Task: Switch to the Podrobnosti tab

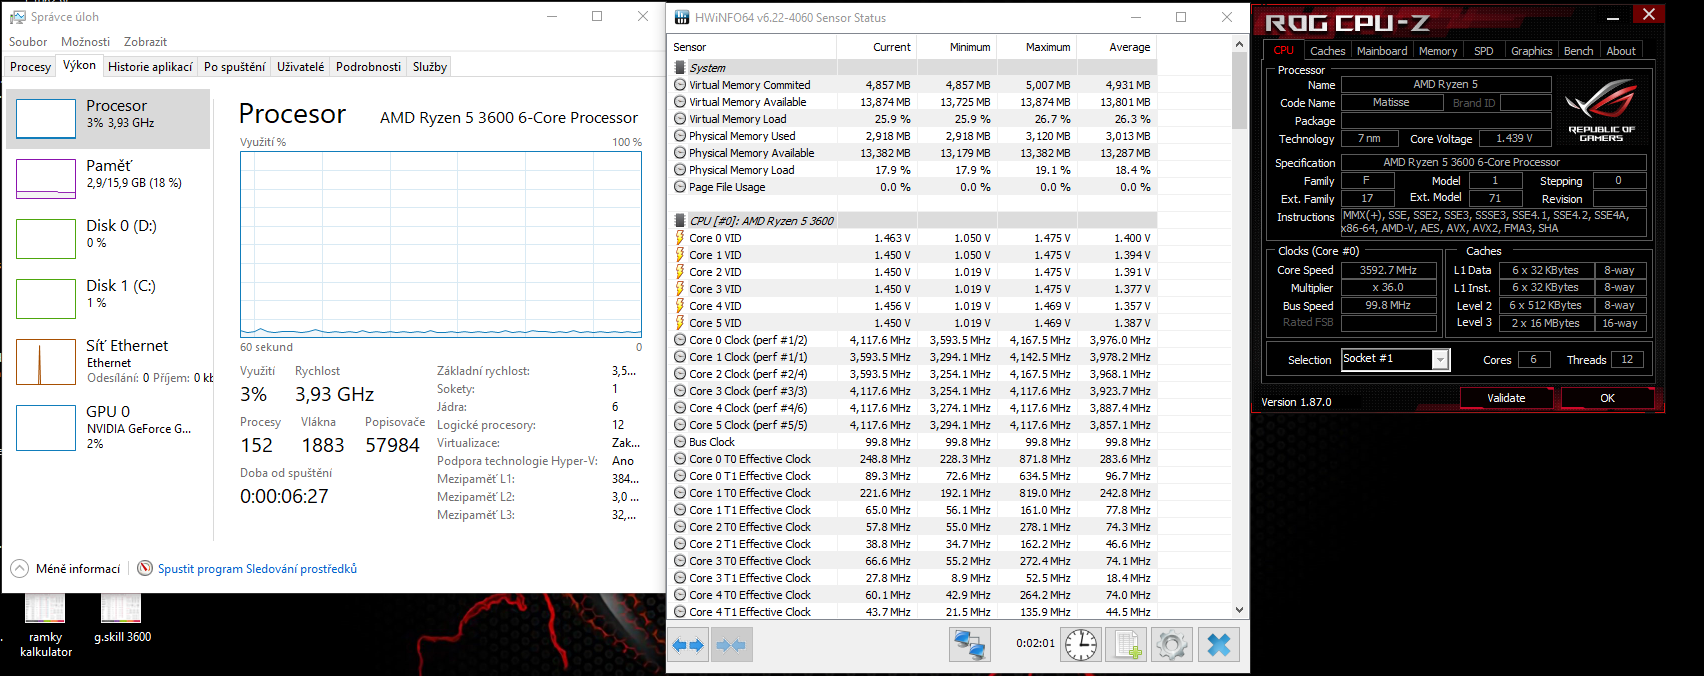Action: click(368, 66)
